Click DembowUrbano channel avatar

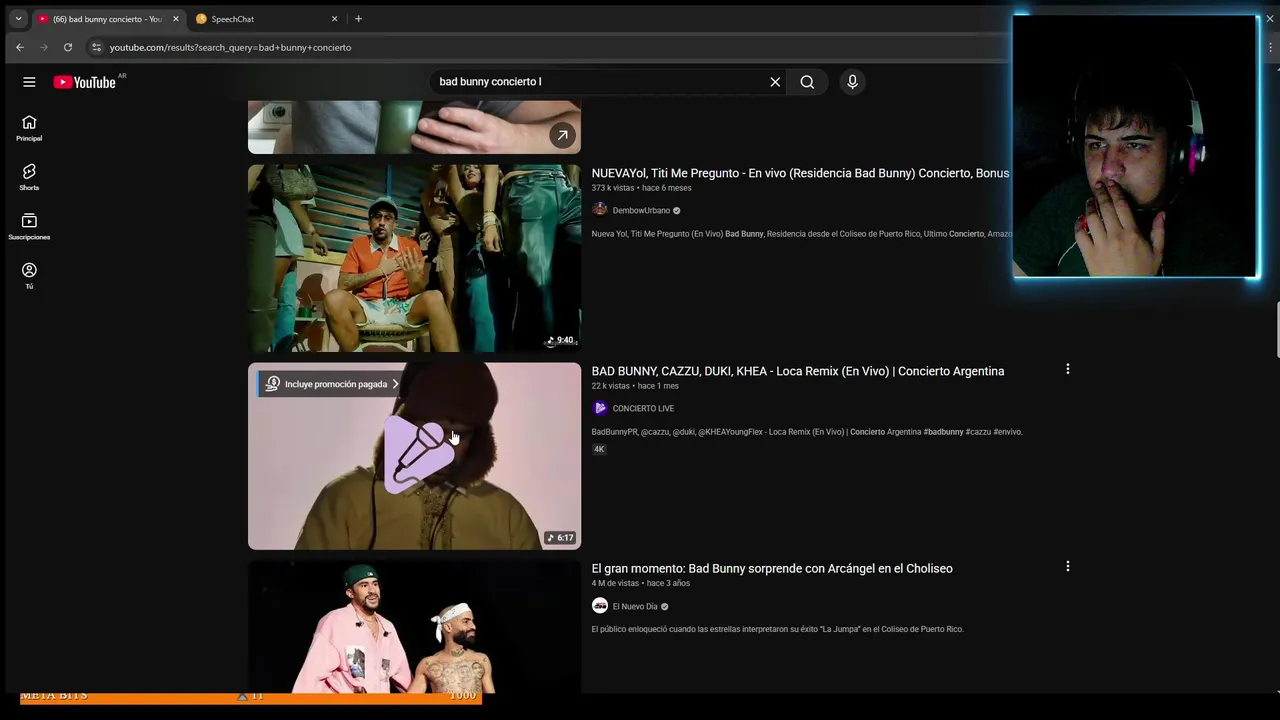click(600, 210)
